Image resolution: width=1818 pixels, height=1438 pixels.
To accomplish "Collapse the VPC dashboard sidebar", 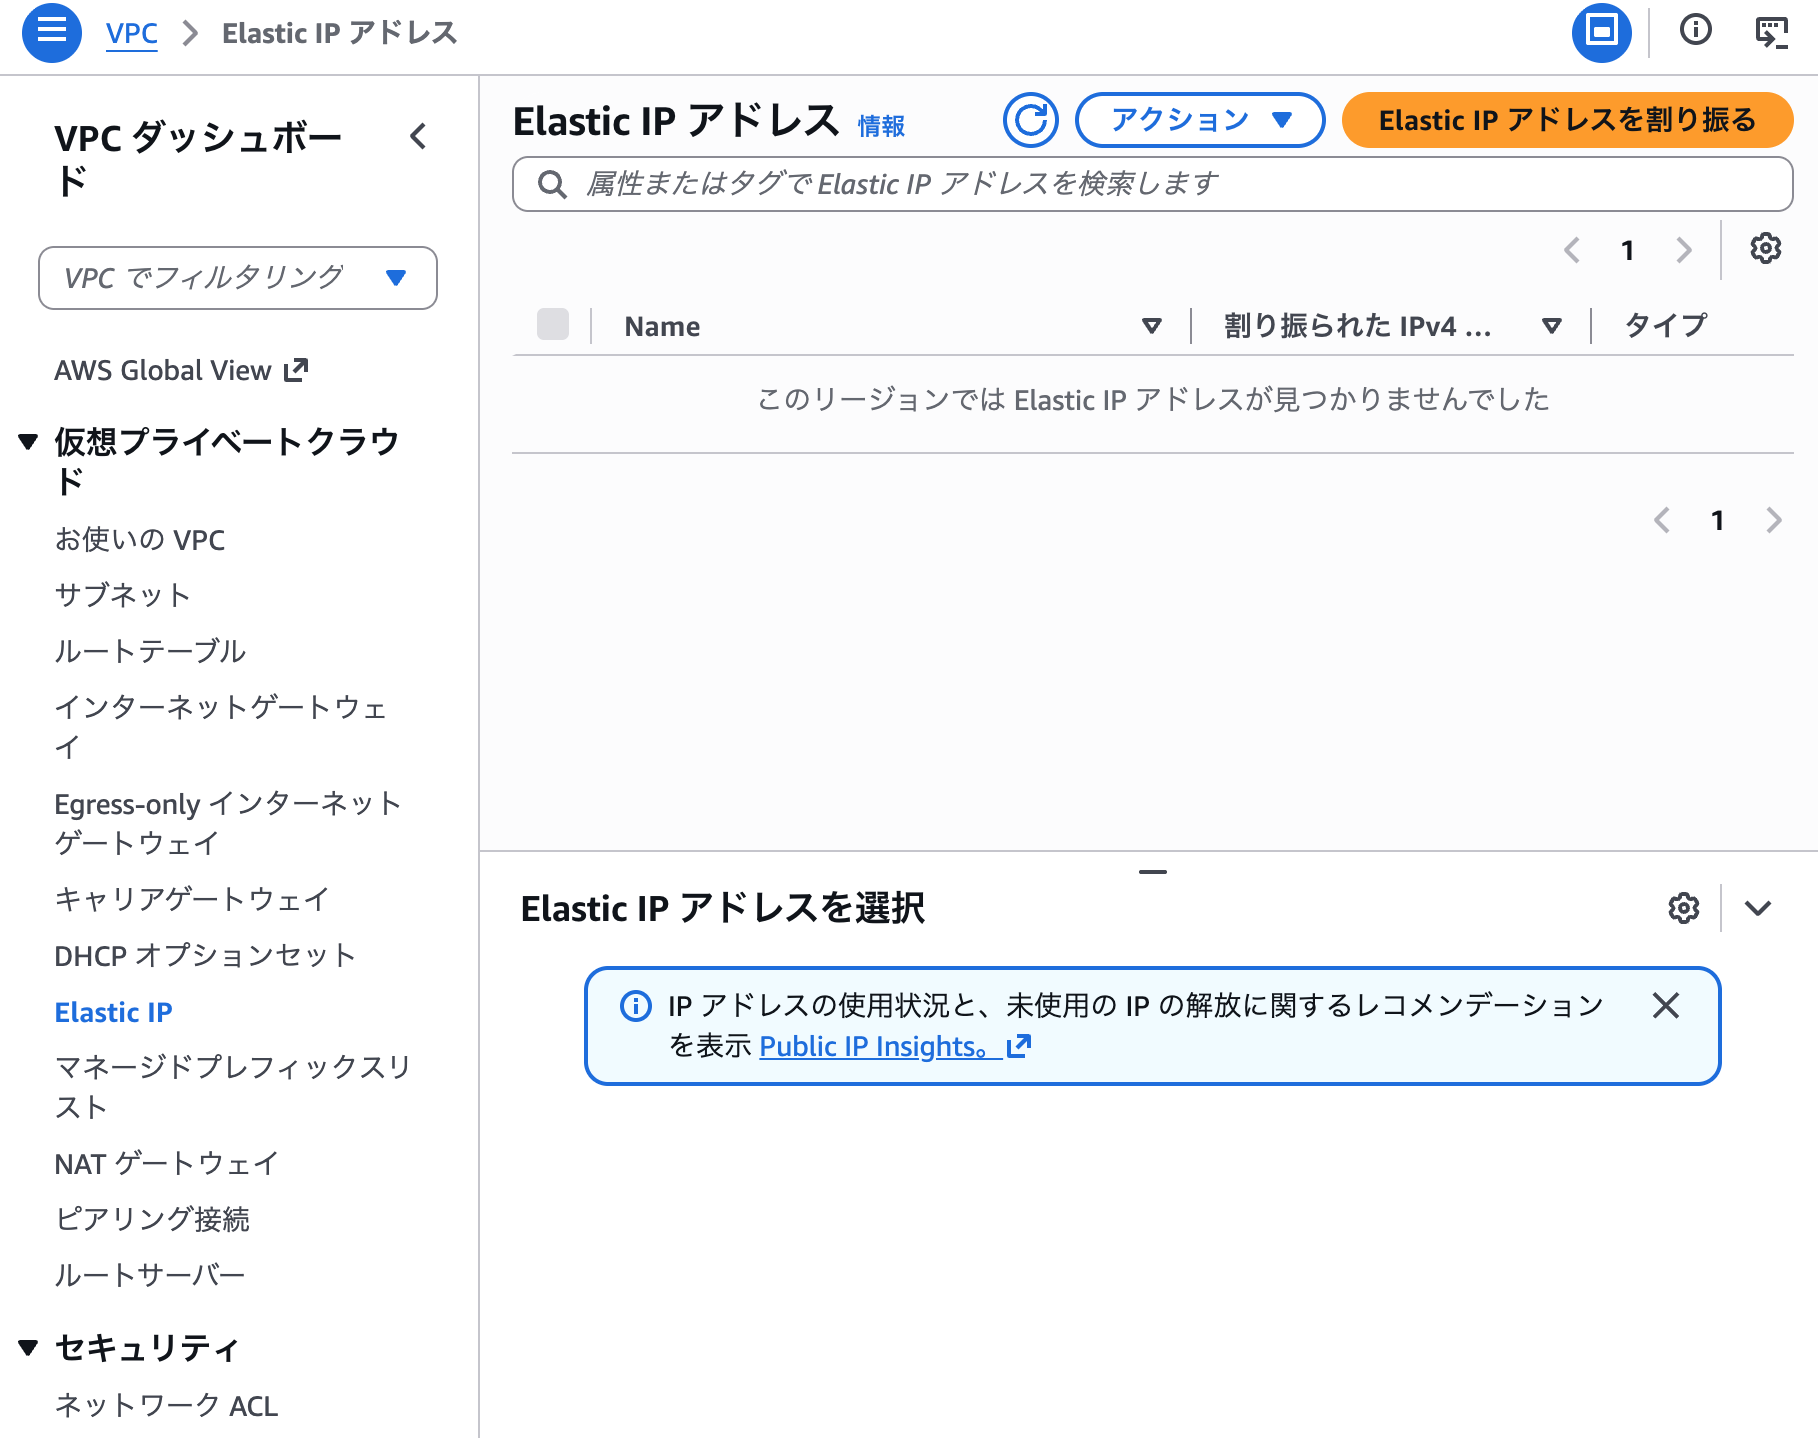I will (419, 136).
